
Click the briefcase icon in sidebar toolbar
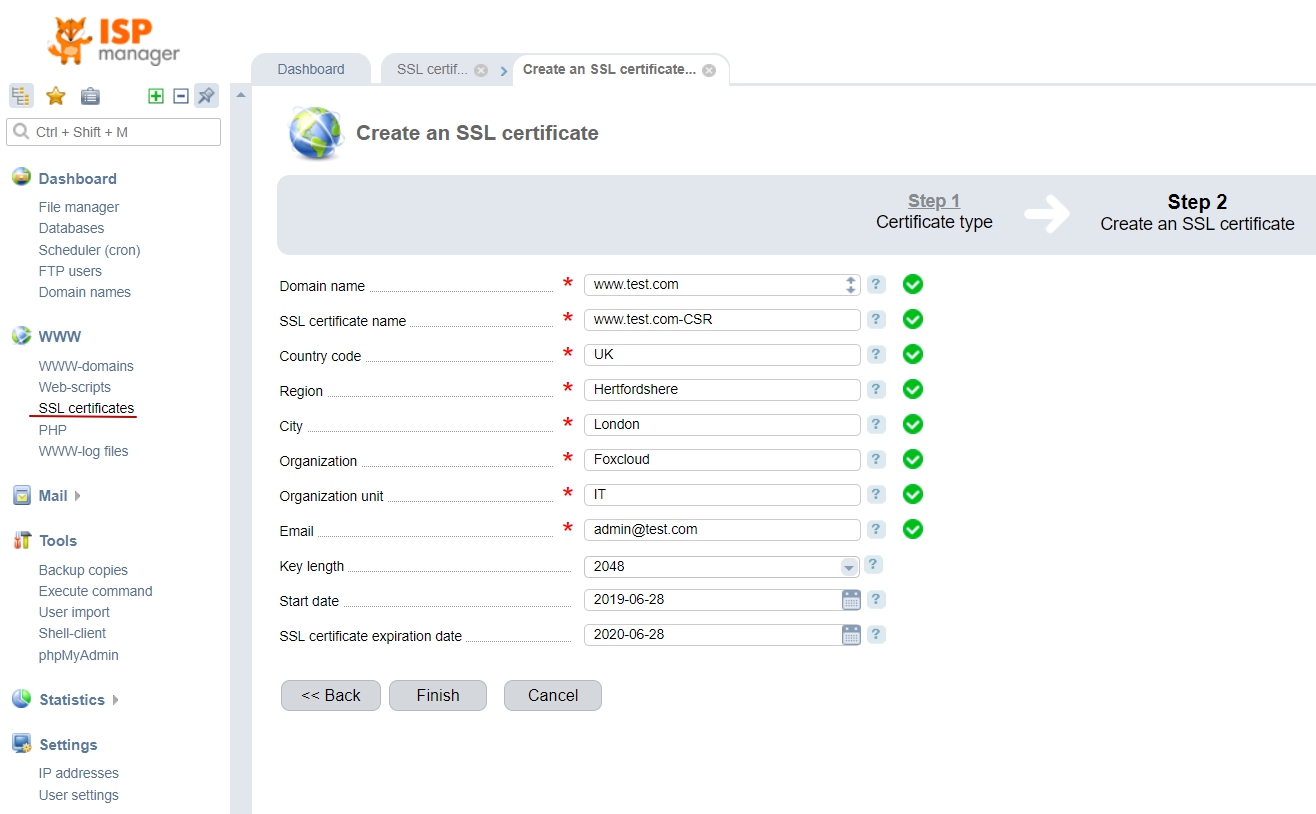[90, 96]
